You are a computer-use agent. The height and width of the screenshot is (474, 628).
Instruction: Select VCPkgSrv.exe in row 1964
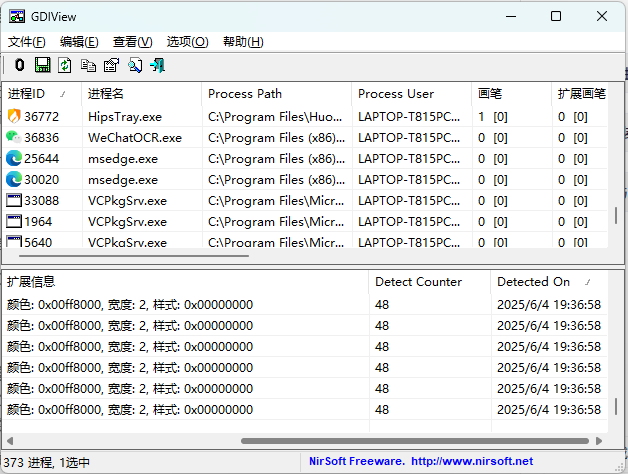coord(127,222)
